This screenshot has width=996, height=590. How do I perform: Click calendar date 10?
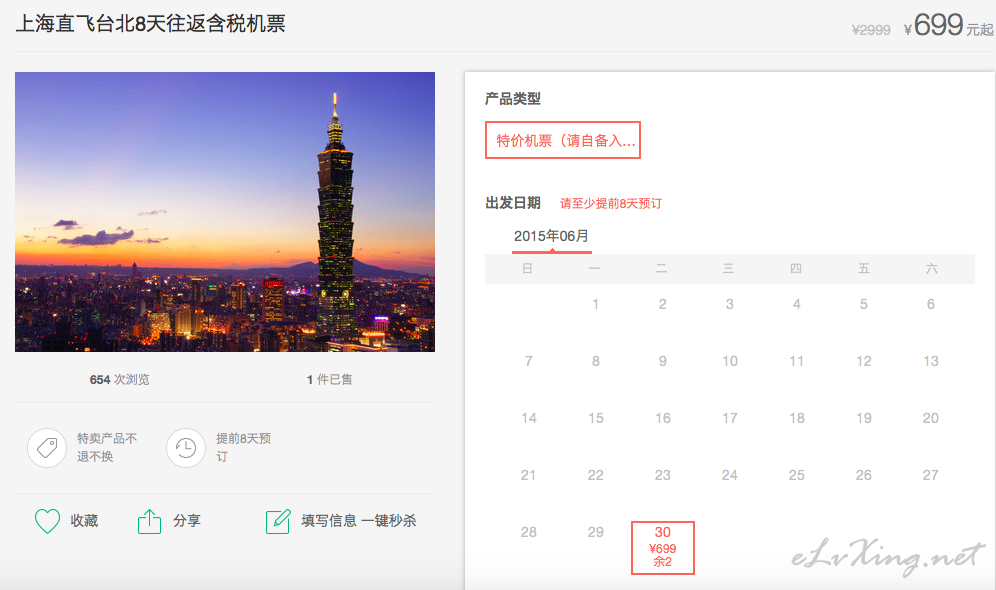730,361
